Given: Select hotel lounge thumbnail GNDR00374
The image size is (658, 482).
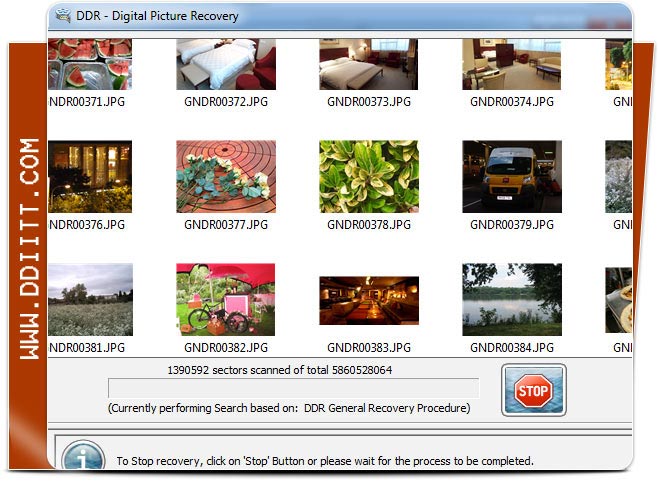Looking at the screenshot, I should point(512,64).
